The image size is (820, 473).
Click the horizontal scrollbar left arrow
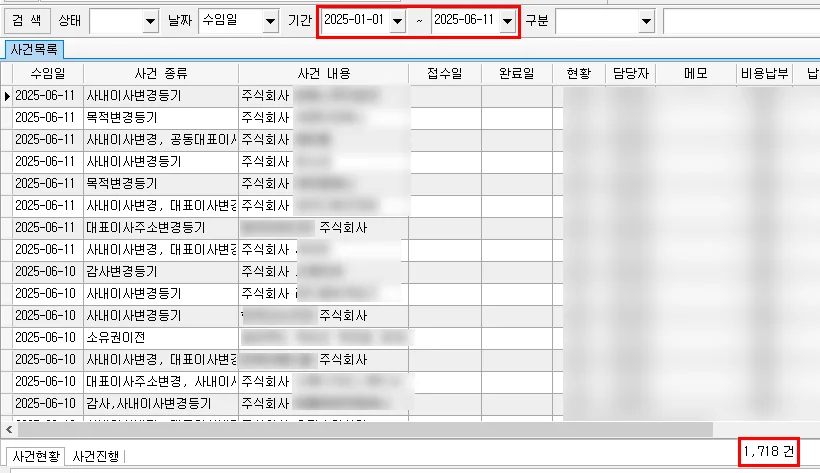pyautogui.click(x=9, y=430)
